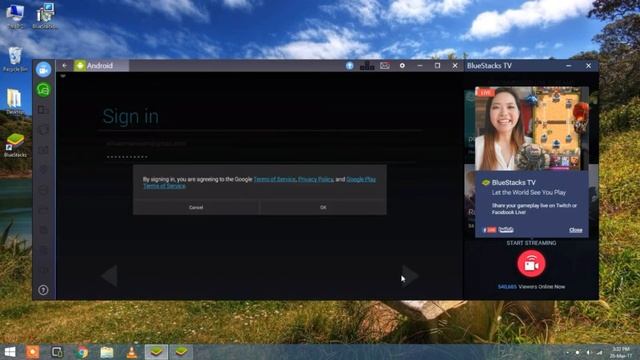The image size is (640, 360).
Task: Open BlueStacks settings gear
Action: point(402,65)
